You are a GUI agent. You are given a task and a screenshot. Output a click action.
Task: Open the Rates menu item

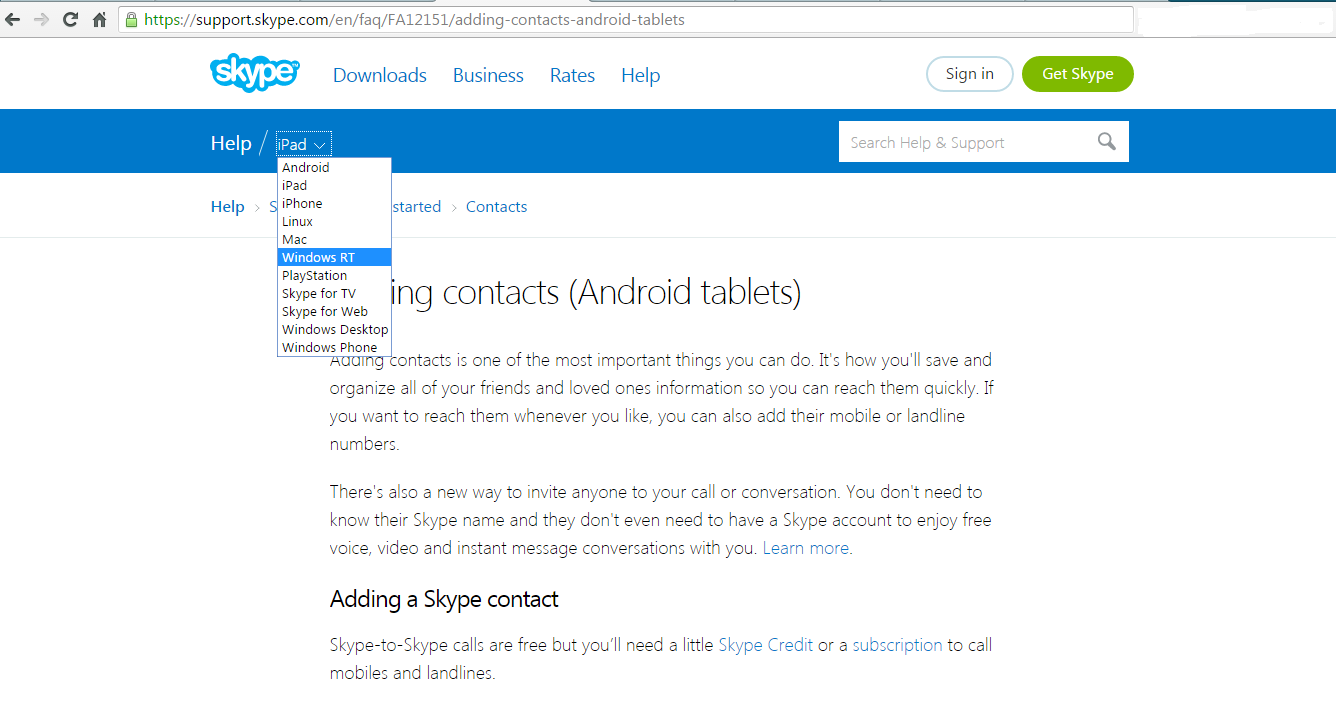click(x=572, y=75)
